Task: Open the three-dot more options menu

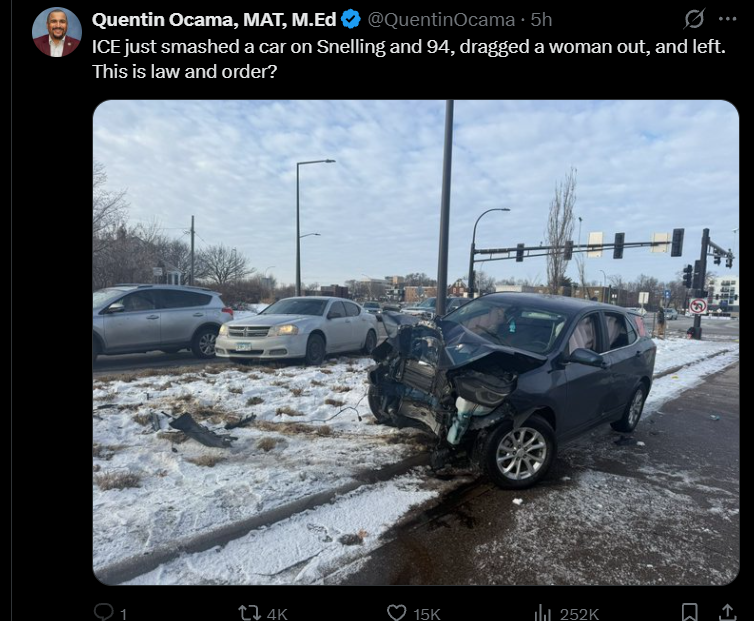Action: [x=727, y=19]
